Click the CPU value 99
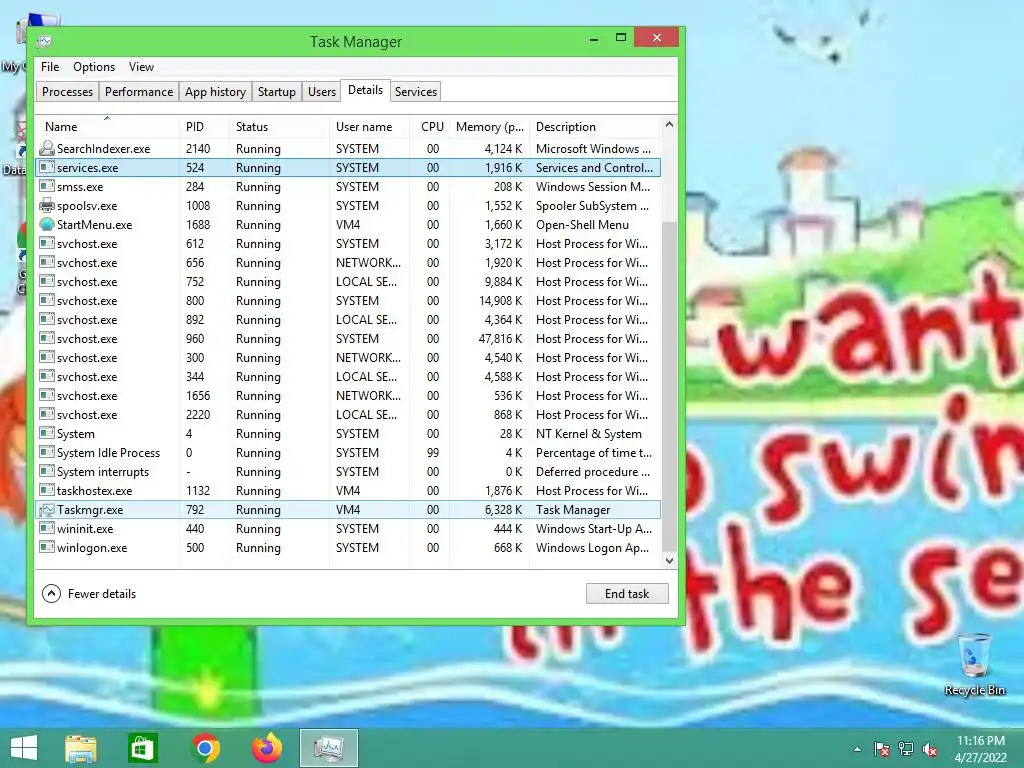The width and height of the screenshot is (1024, 768). pos(433,453)
